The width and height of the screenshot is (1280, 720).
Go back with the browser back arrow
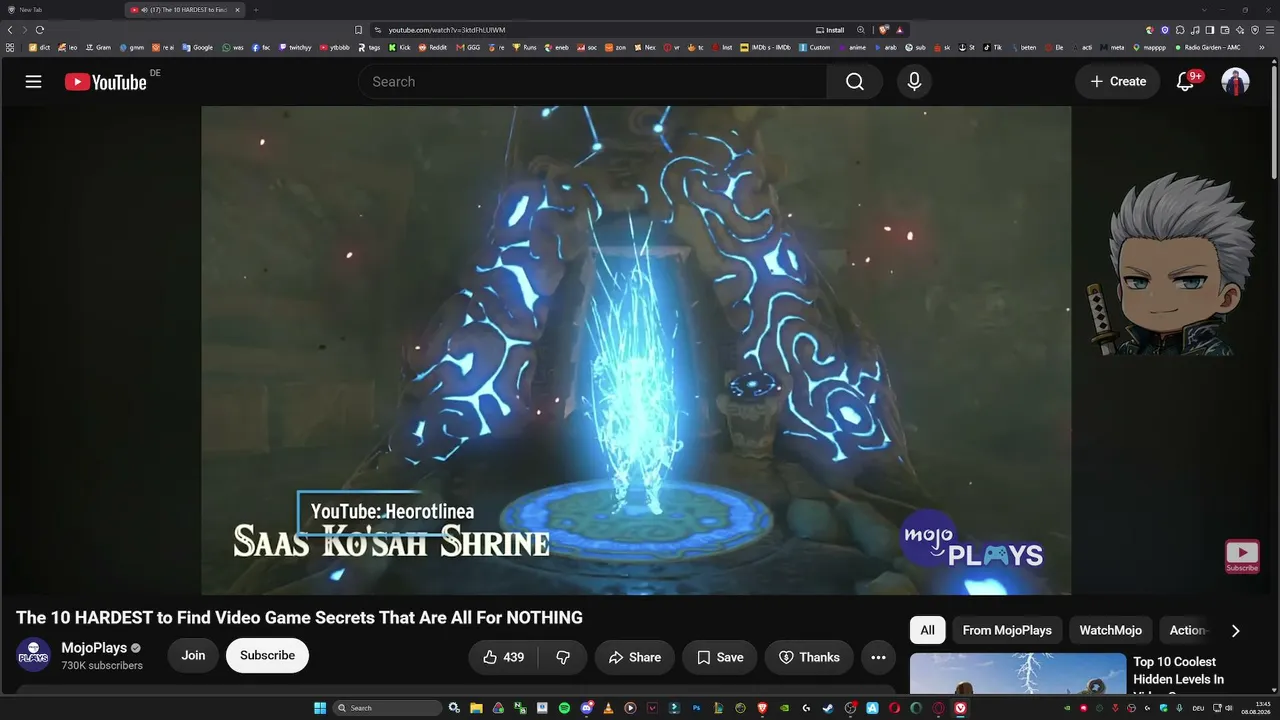(x=11, y=30)
